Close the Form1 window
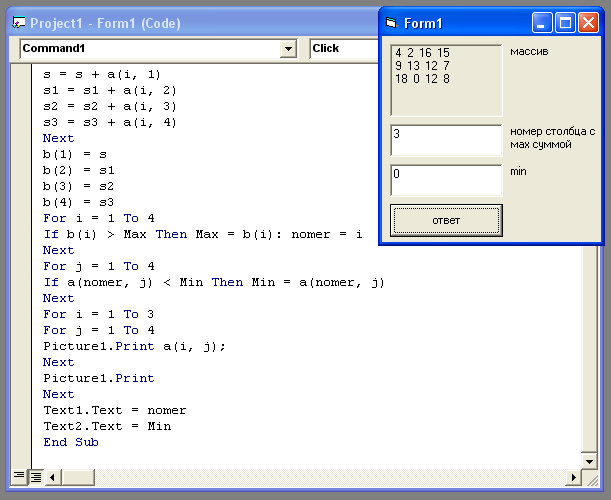 pyautogui.click(x=589, y=23)
